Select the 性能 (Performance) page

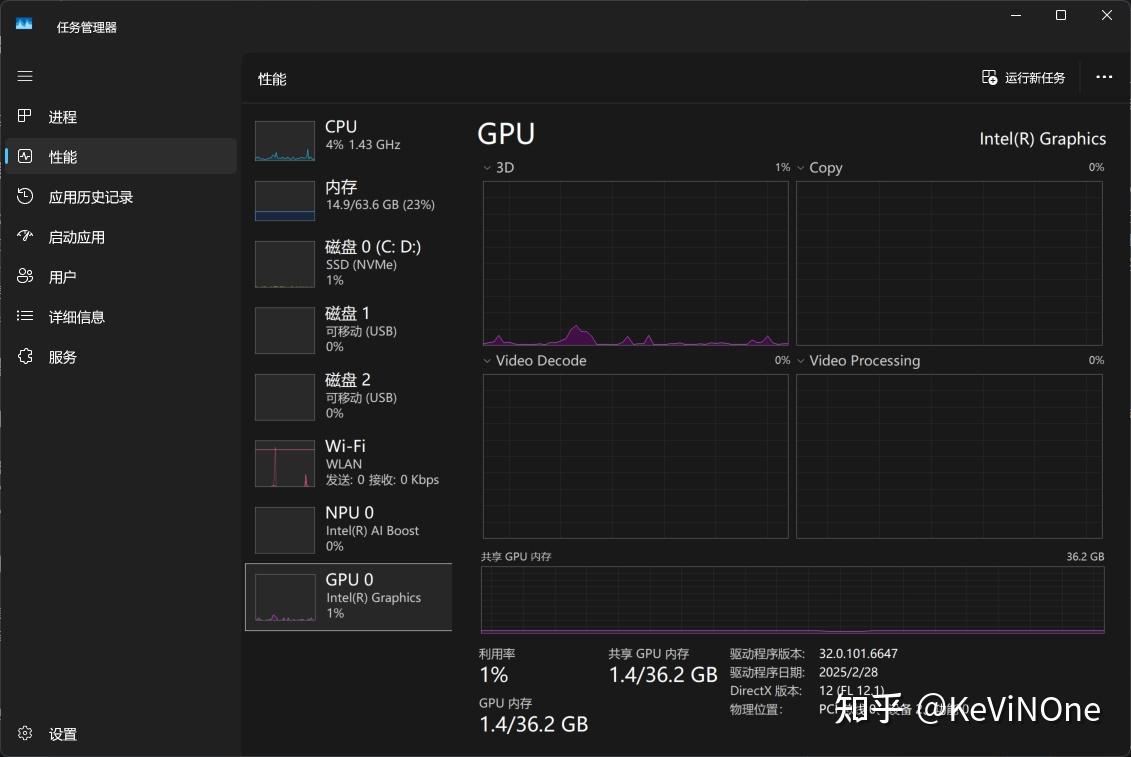tap(62, 157)
